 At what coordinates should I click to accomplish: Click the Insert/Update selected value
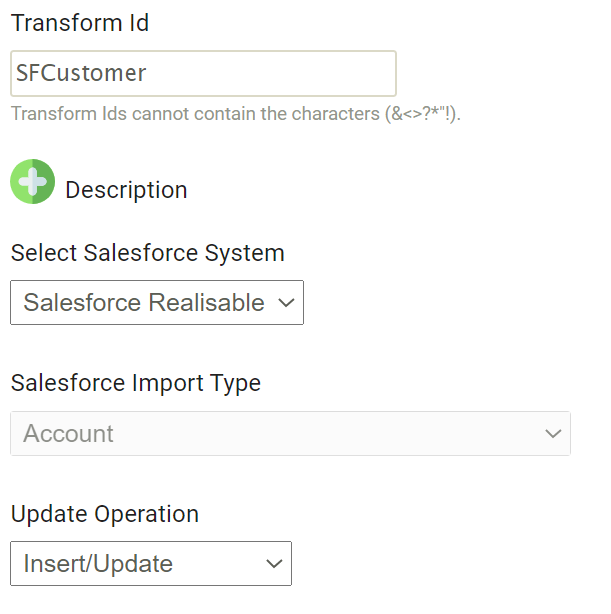coord(98,564)
